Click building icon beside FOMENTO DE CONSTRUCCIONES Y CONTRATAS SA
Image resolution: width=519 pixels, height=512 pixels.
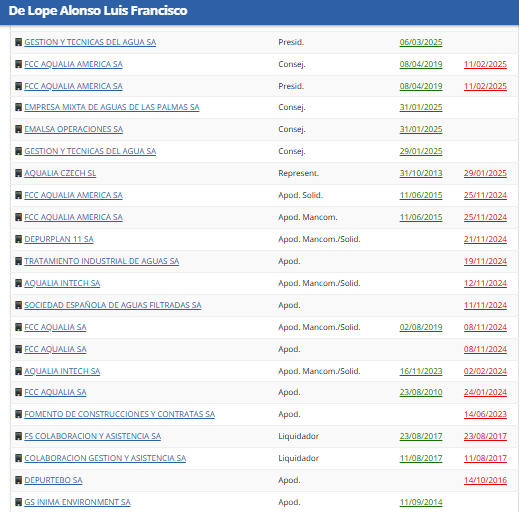[x=19, y=414]
